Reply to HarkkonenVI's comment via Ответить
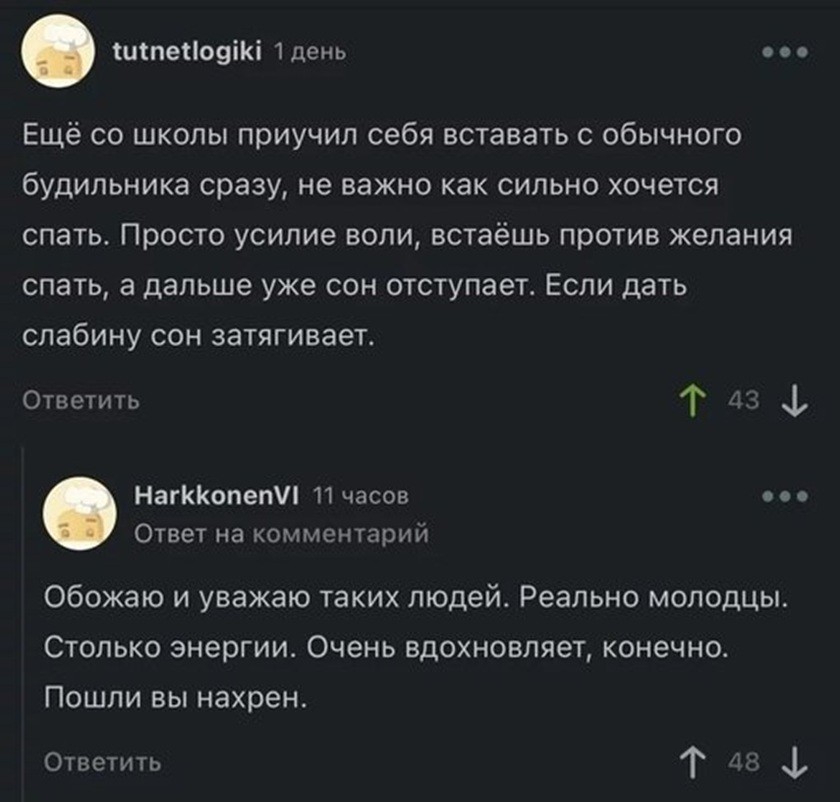840x802 pixels. click(102, 762)
